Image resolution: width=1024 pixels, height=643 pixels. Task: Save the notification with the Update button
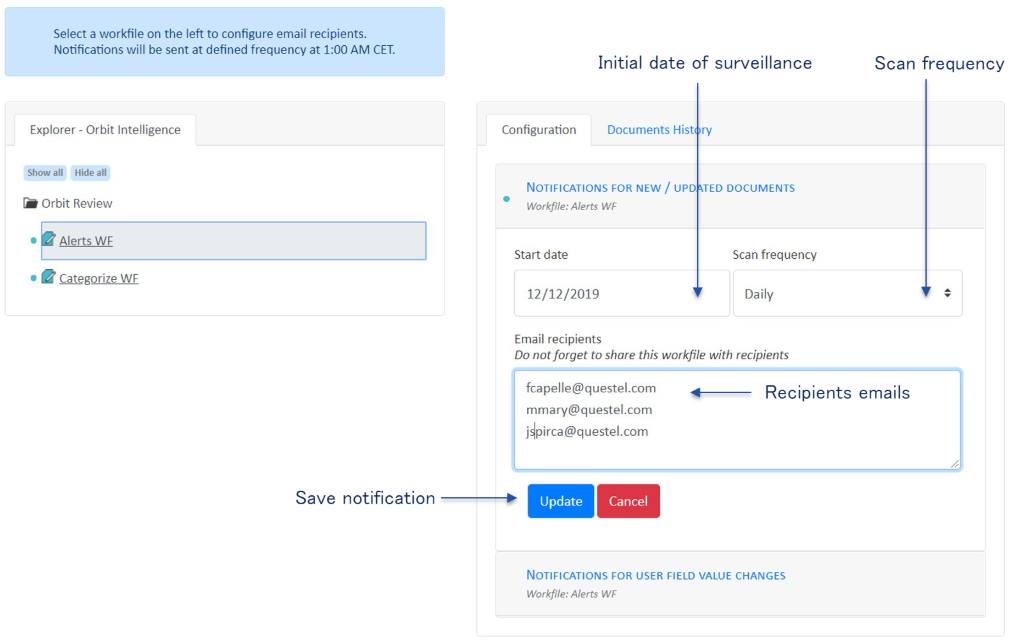[560, 501]
